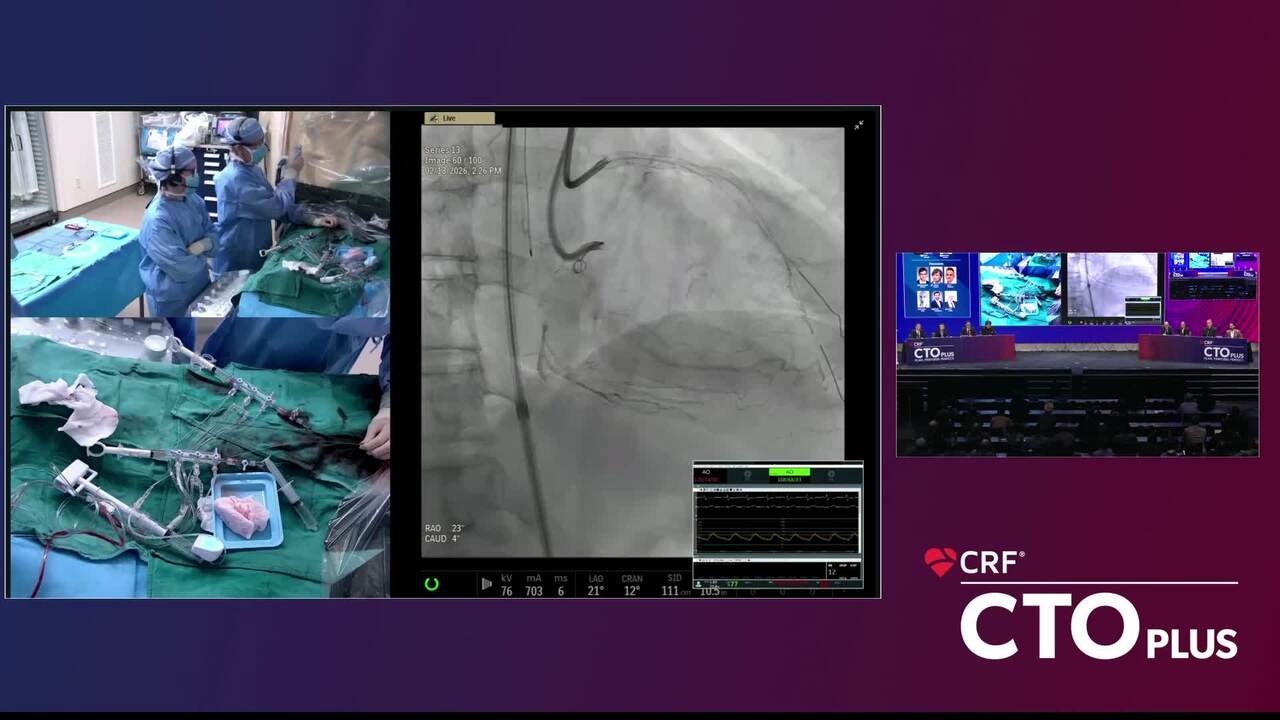The image size is (1280, 720).
Task: Click the LAO 21° angle readout
Action: click(x=595, y=585)
